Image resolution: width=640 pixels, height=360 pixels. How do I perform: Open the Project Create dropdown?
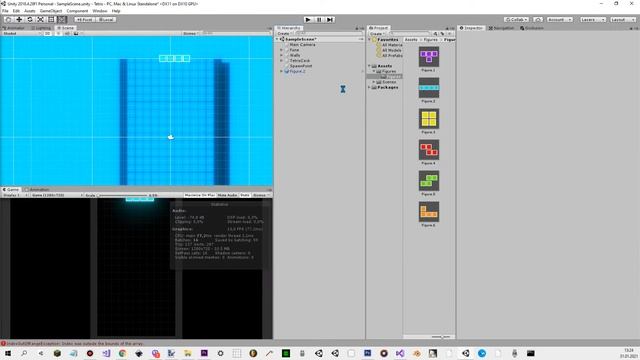377,33
